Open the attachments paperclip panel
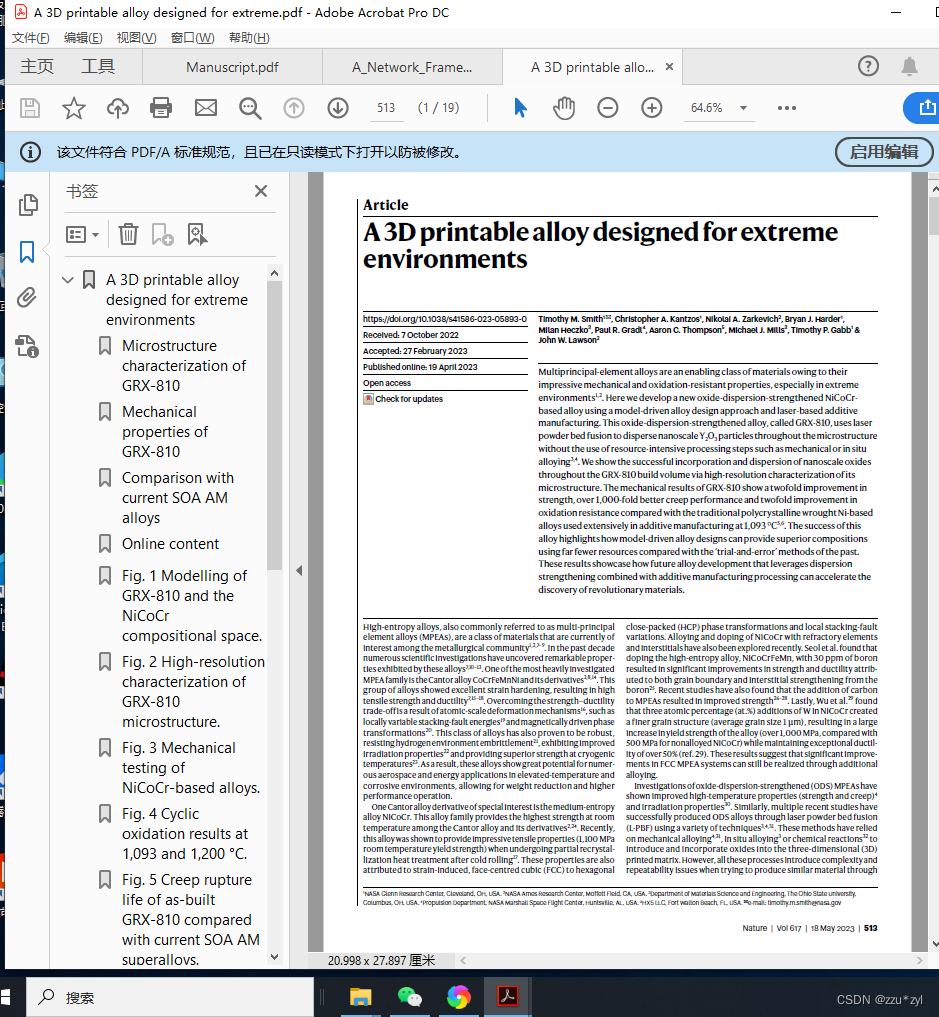939x1017 pixels. tap(27, 298)
